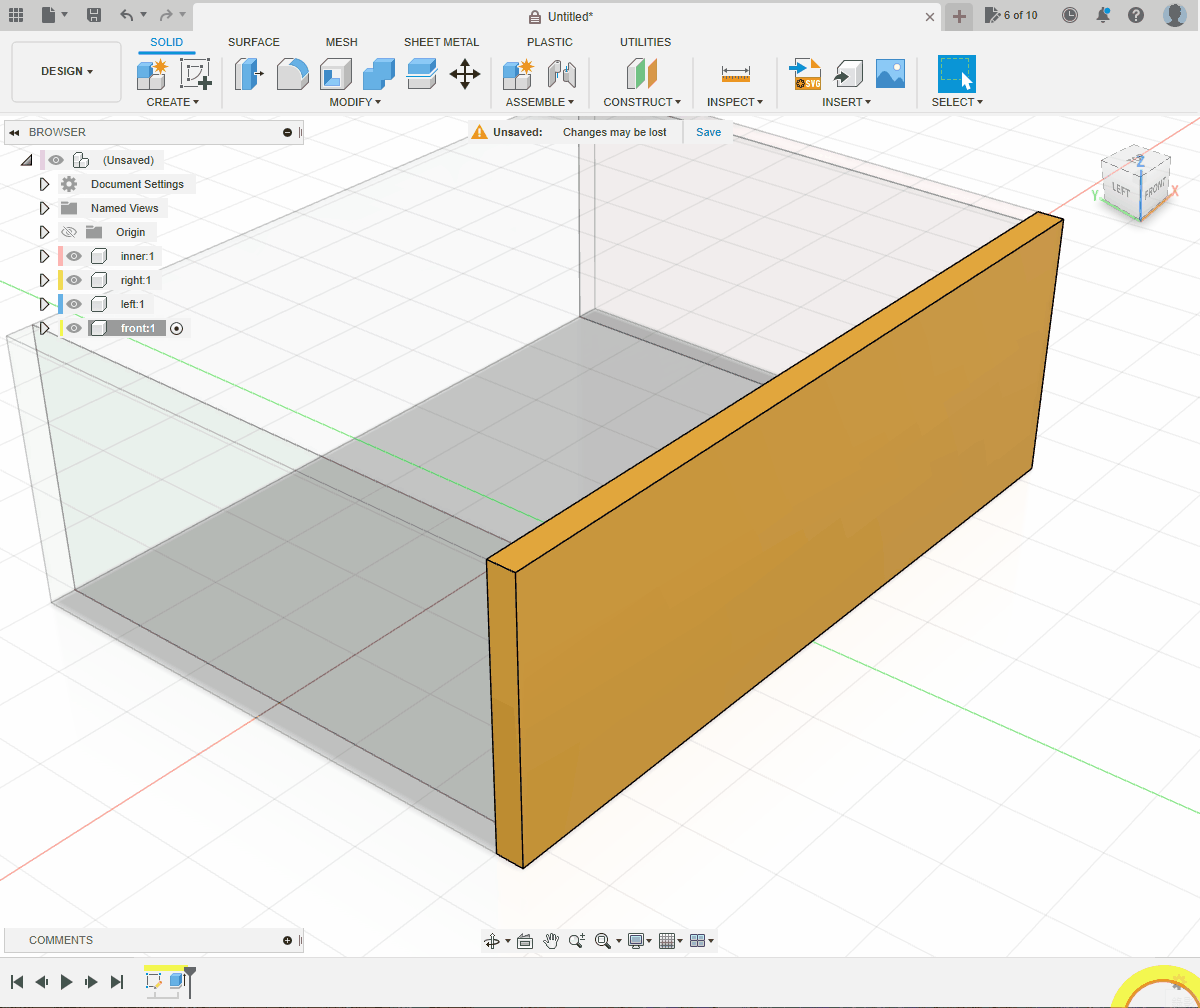Select the Fillet tool in Modify
Viewport: 1200px width, 1008px height.
[292, 74]
